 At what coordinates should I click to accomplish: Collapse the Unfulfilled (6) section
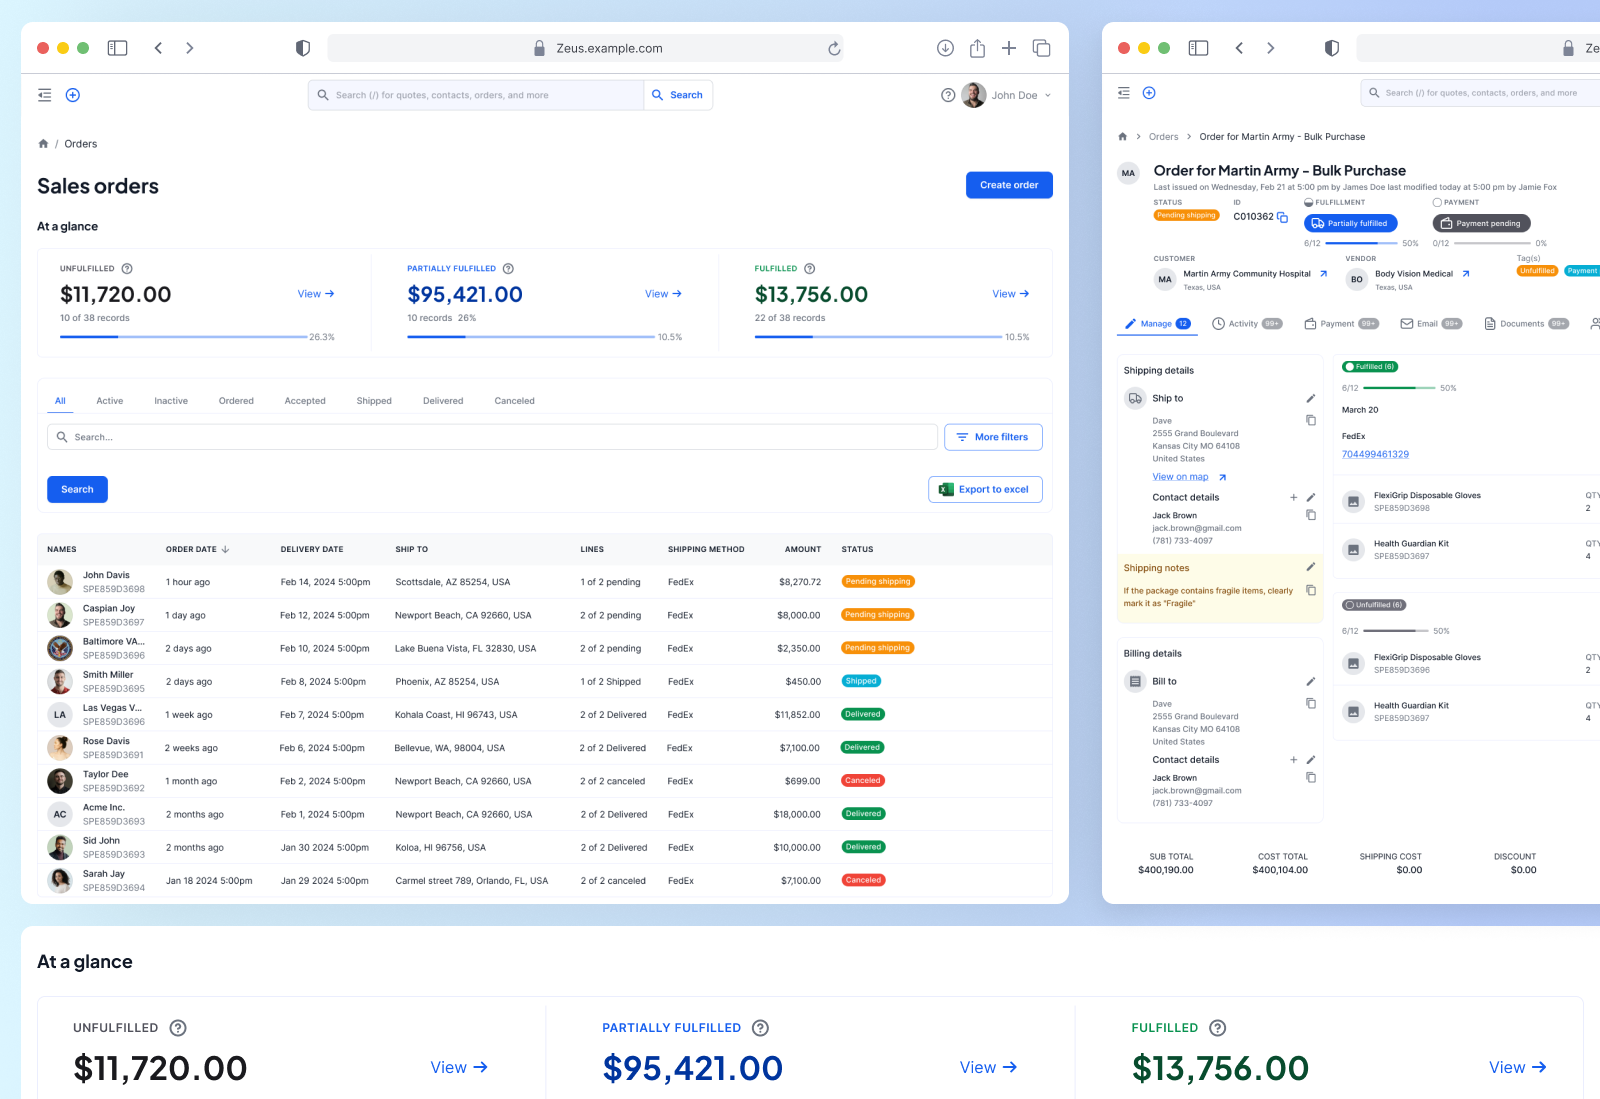(1374, 604)
